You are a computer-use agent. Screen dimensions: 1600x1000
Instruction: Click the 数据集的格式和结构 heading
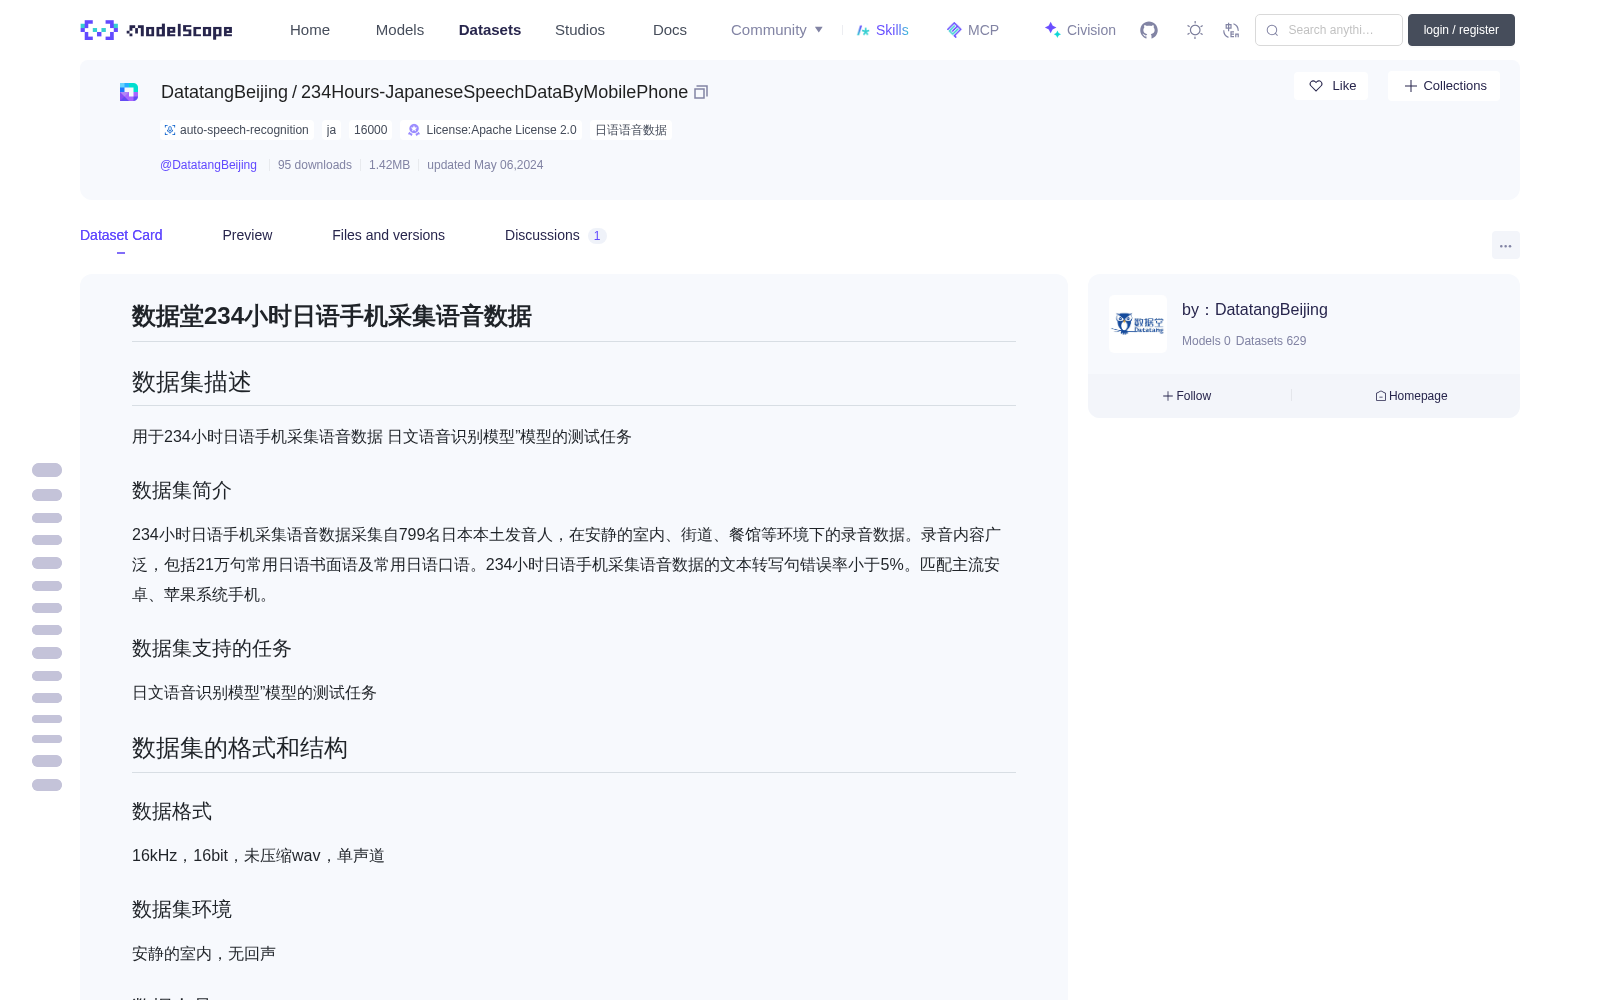point(240,748)
